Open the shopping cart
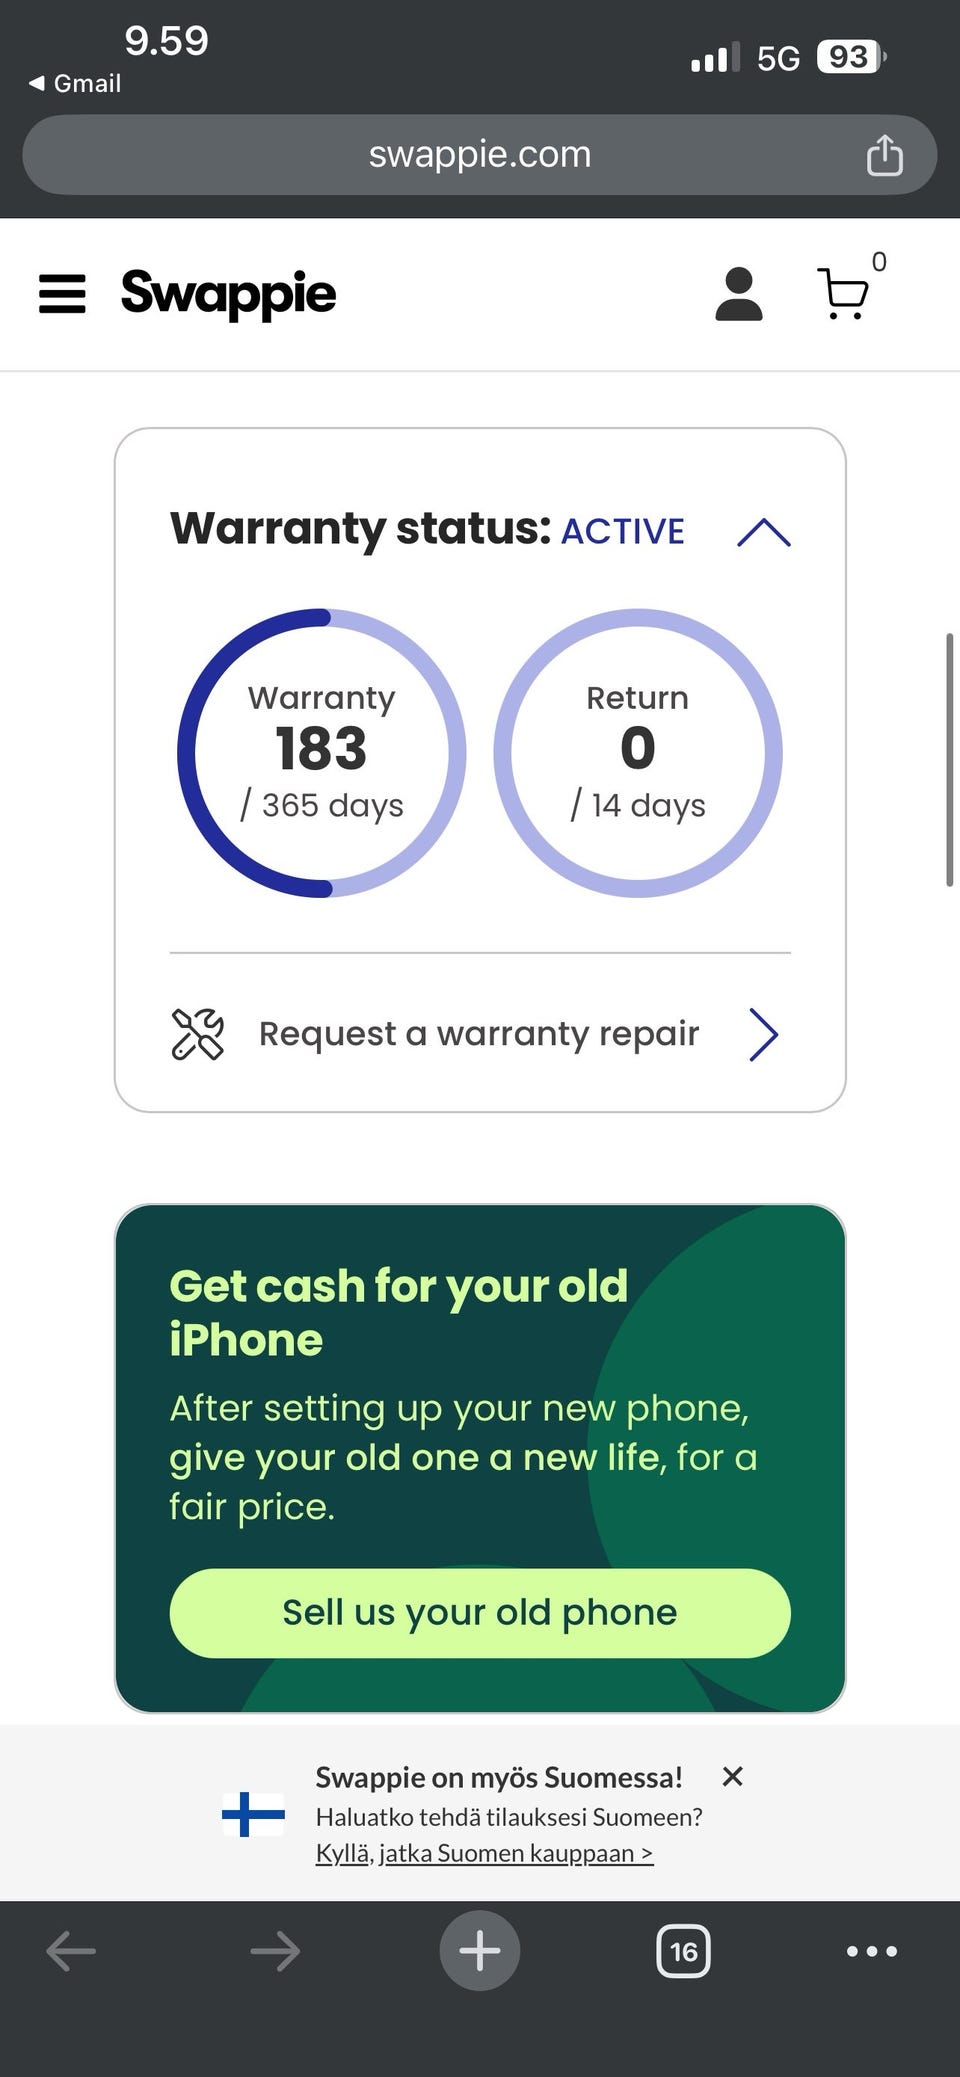Image resolution: width=960 pixels, height=2077 pixels. coord(843,294)
